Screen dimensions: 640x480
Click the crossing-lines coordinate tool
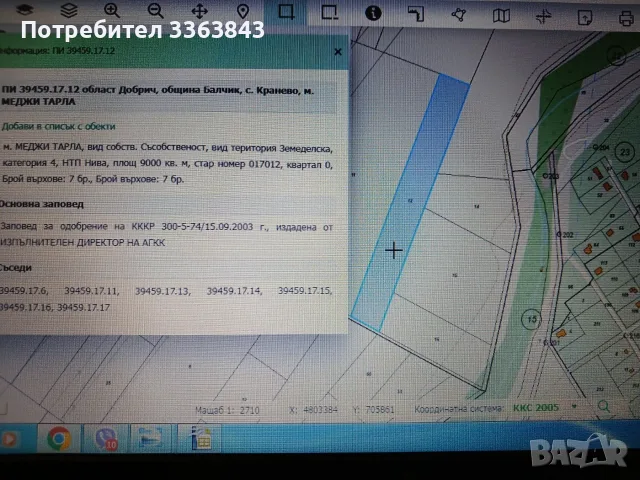click(543, 17)
